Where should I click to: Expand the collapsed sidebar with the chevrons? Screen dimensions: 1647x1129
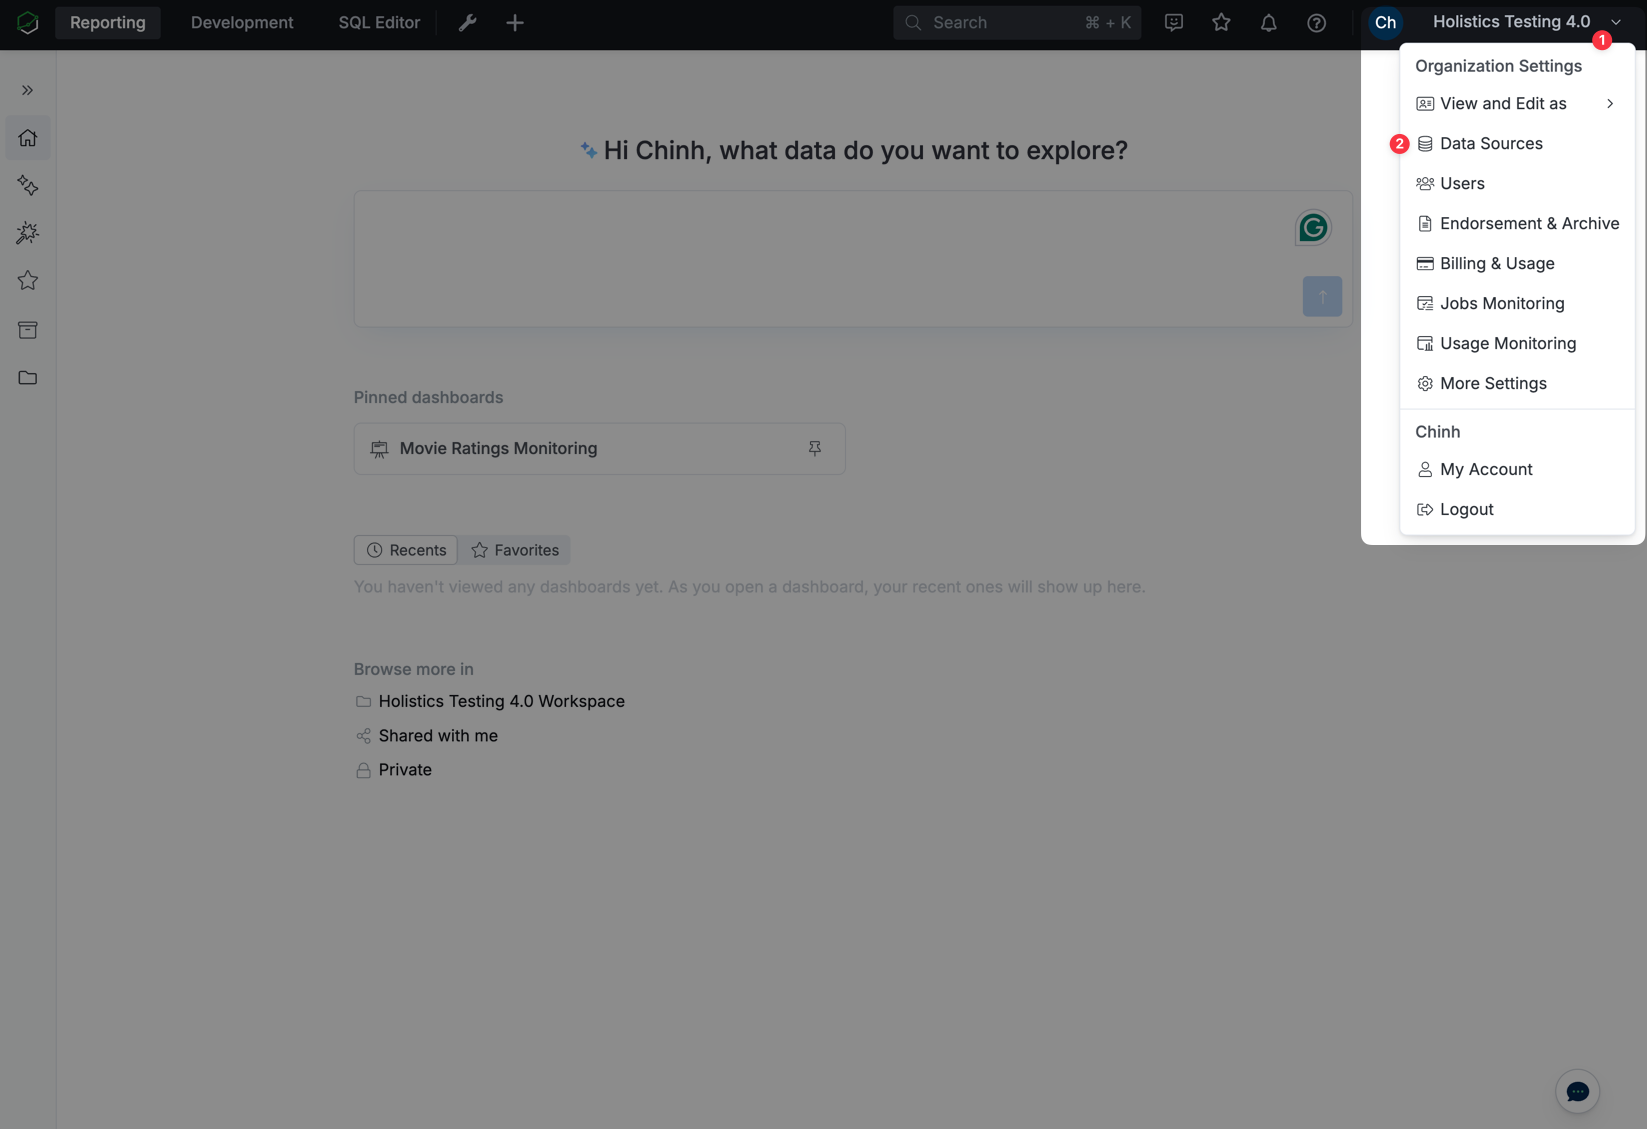coord(27,89)
